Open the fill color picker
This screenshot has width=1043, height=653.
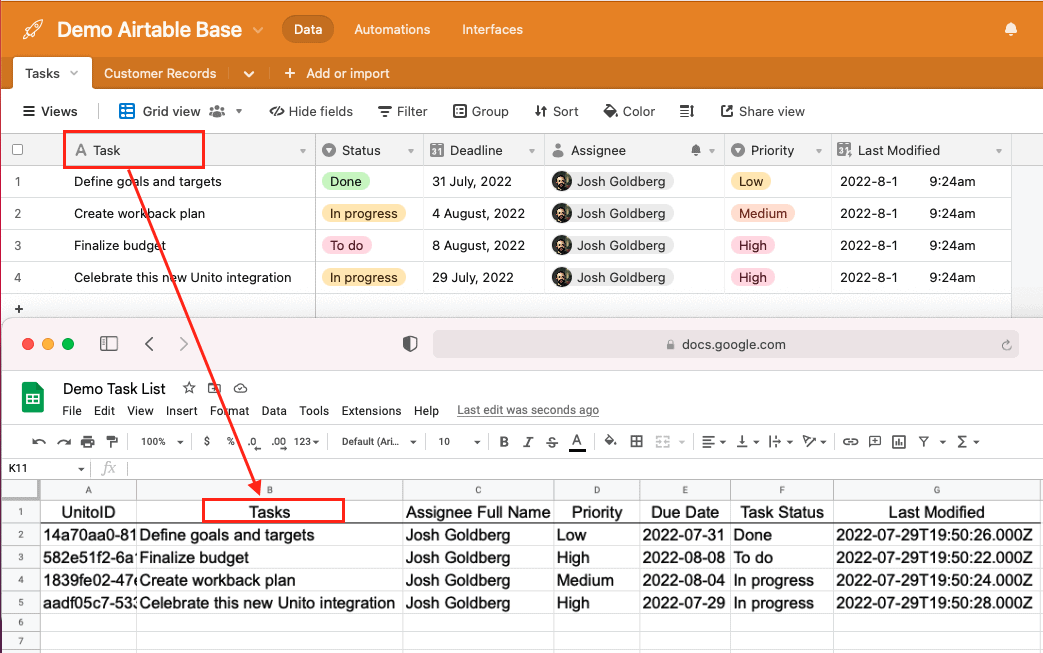click(610, 441)
